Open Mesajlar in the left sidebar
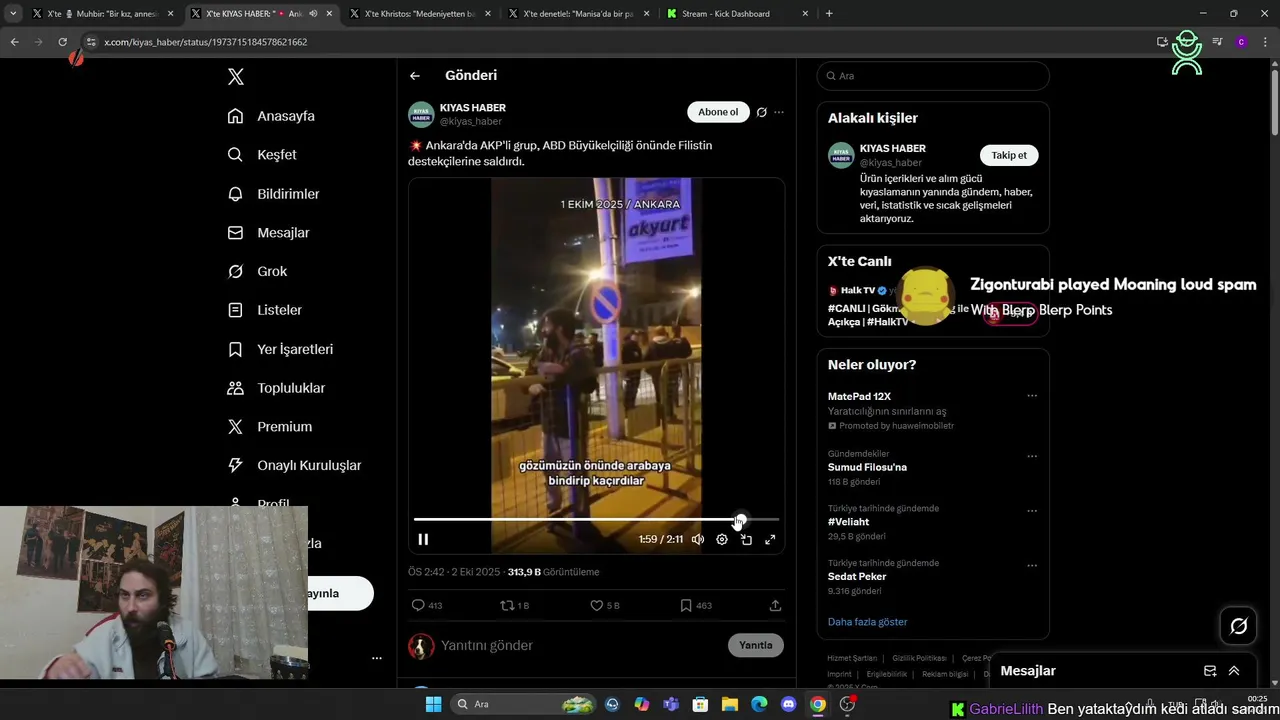Screen dimensions: 1280x720 (x=268, y=233)
